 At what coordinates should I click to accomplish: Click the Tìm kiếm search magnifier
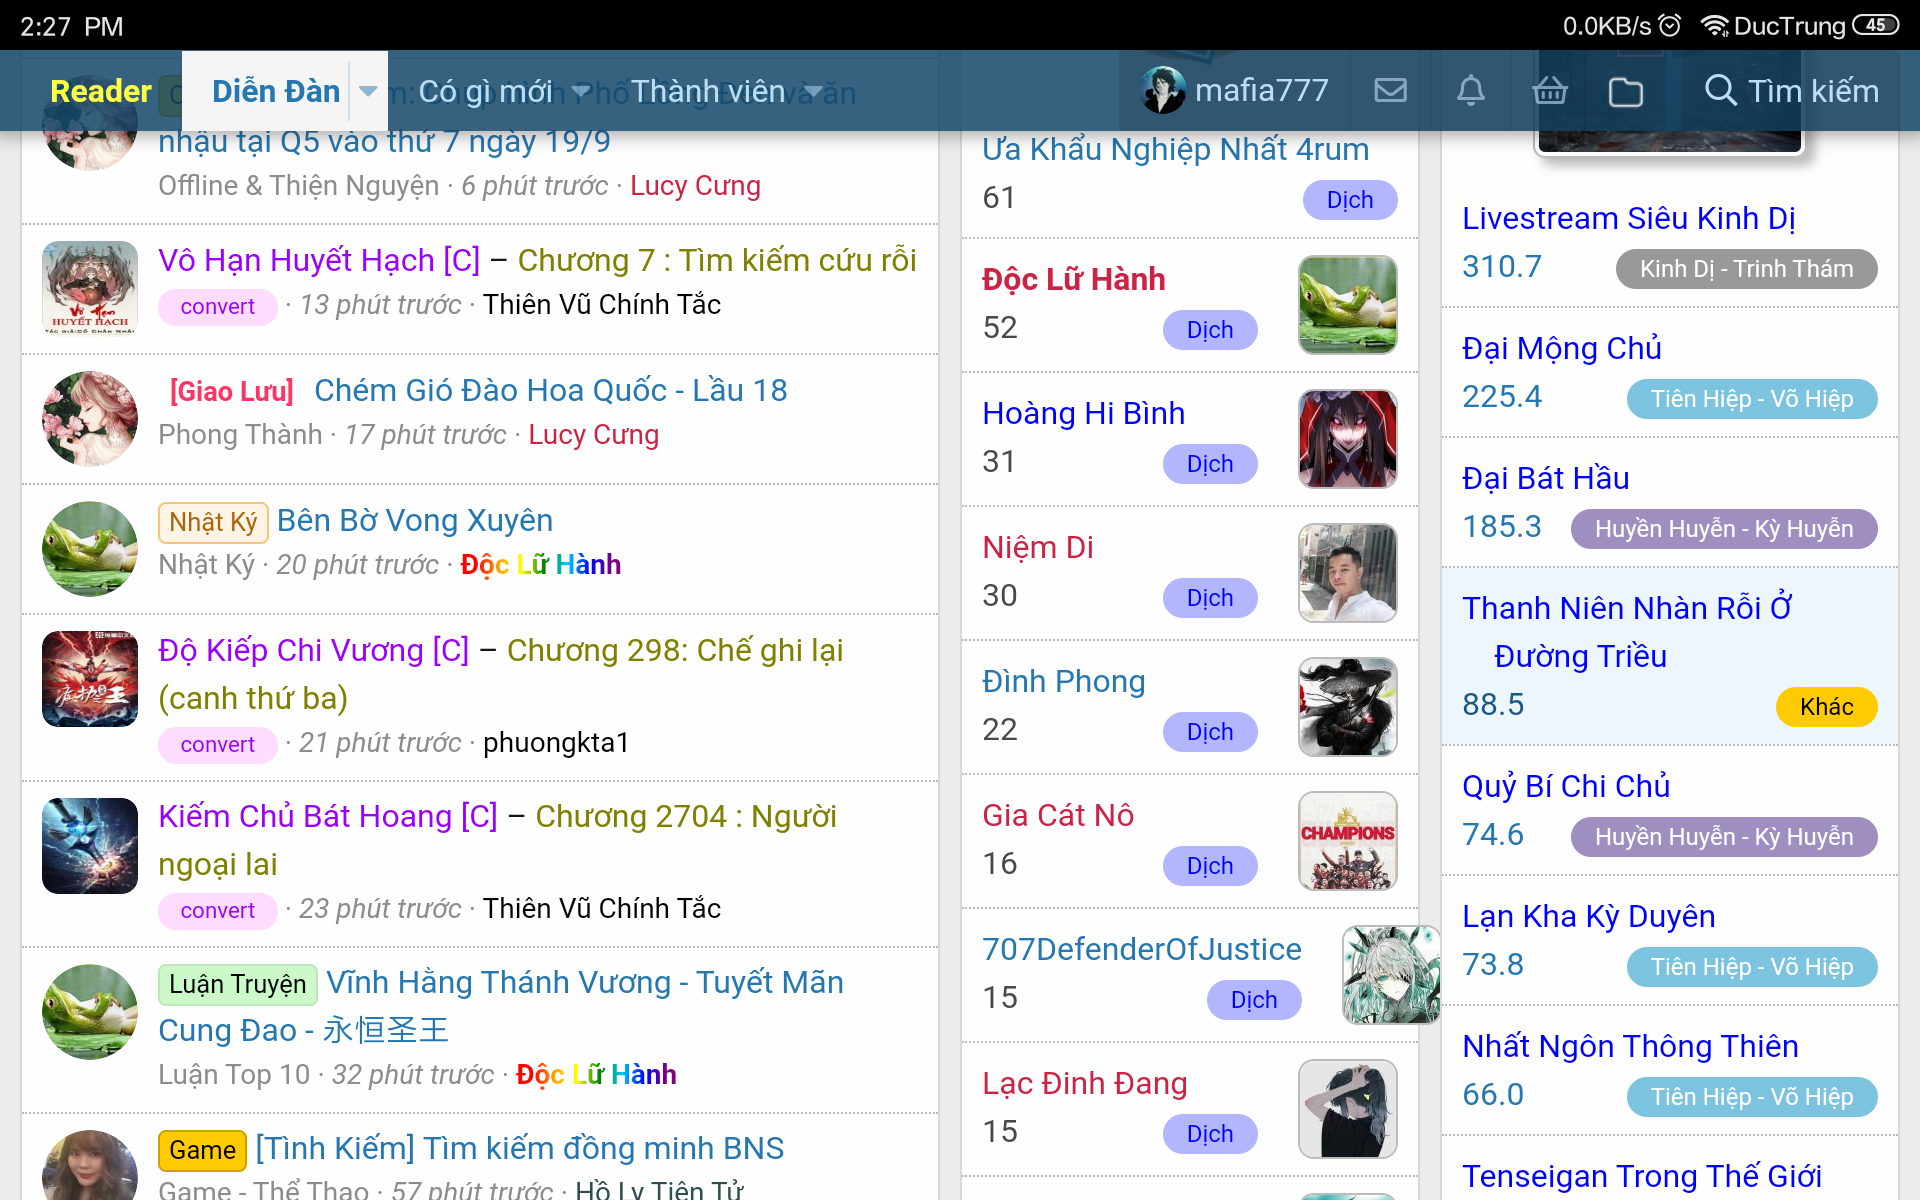pos(1722,91)
